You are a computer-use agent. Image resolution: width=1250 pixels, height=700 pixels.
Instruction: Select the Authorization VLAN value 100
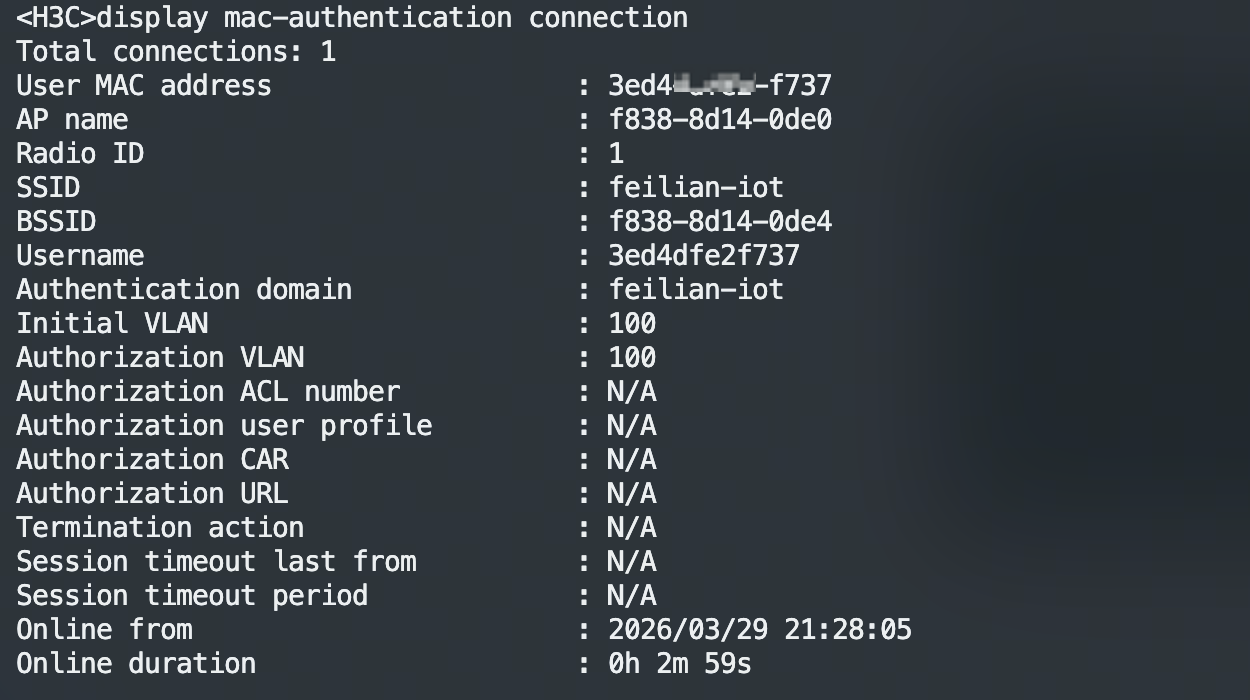(632, 357)
